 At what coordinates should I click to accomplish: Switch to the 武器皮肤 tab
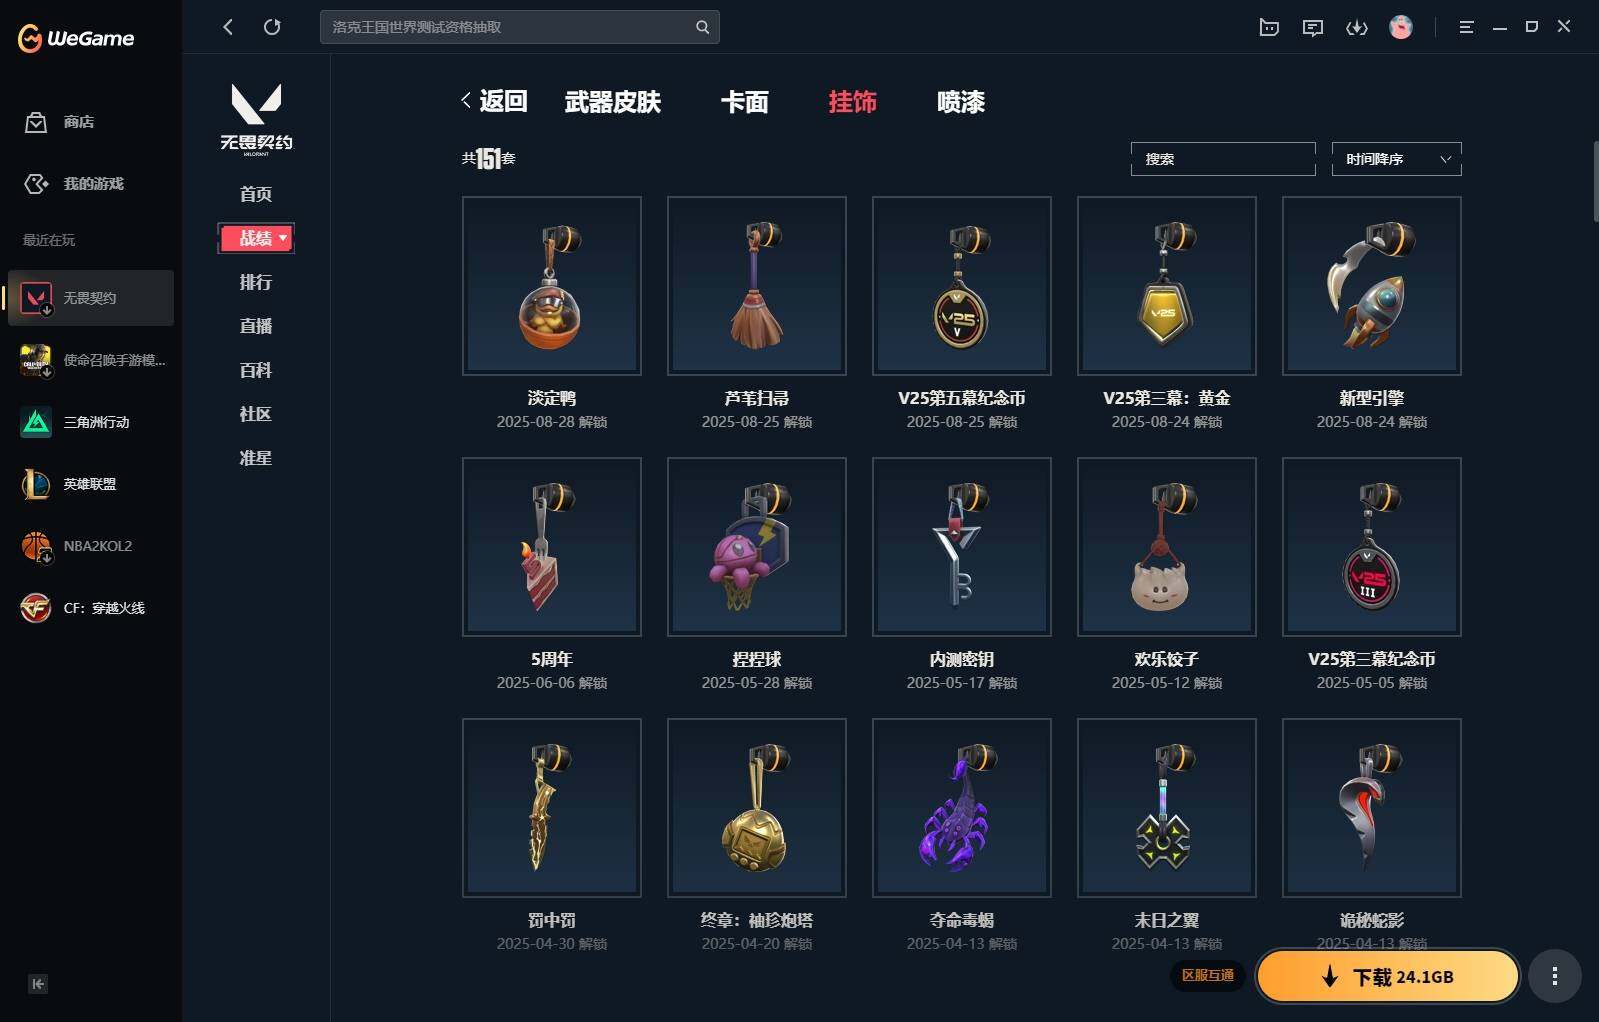[612, 102]
